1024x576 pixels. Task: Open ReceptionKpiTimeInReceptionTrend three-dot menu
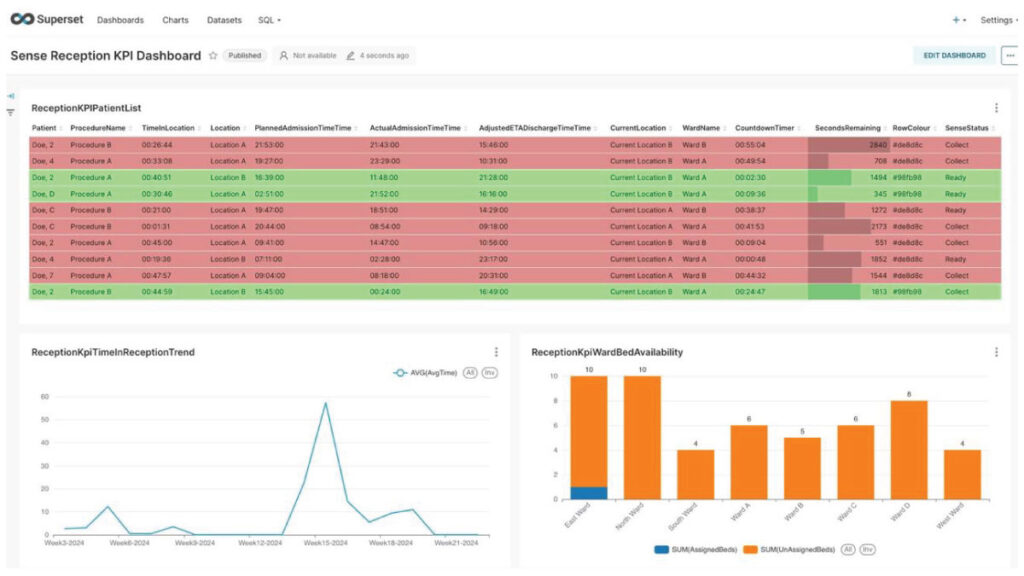[495, 352]
